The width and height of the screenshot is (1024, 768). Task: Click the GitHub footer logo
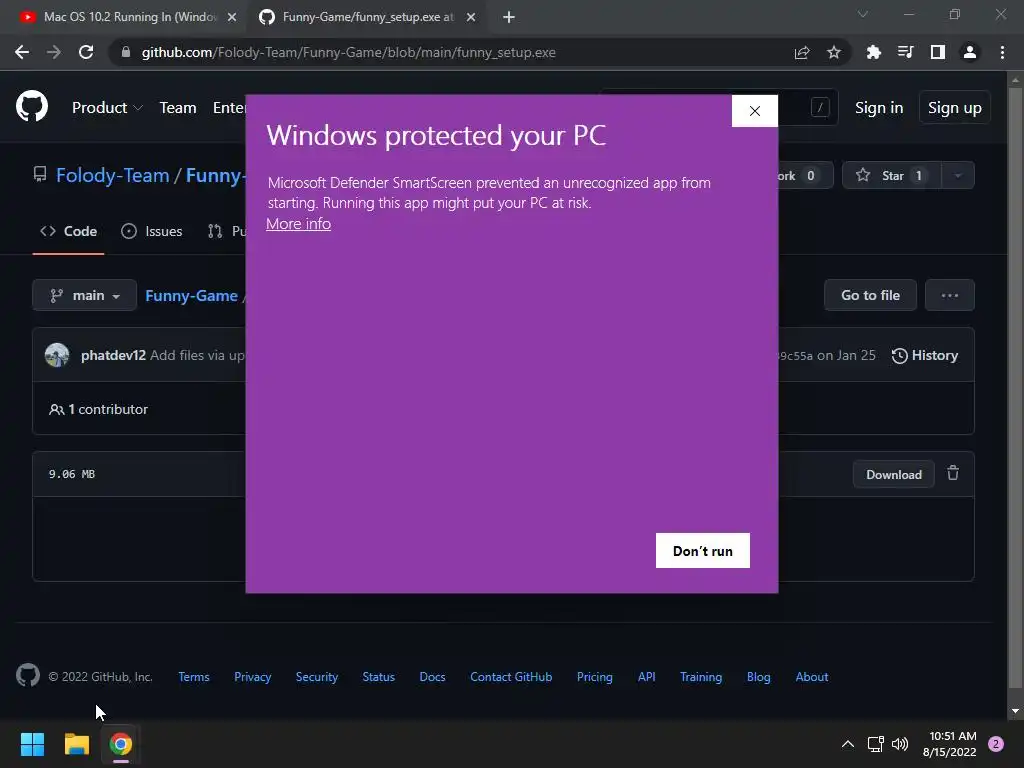pos(27,675)
